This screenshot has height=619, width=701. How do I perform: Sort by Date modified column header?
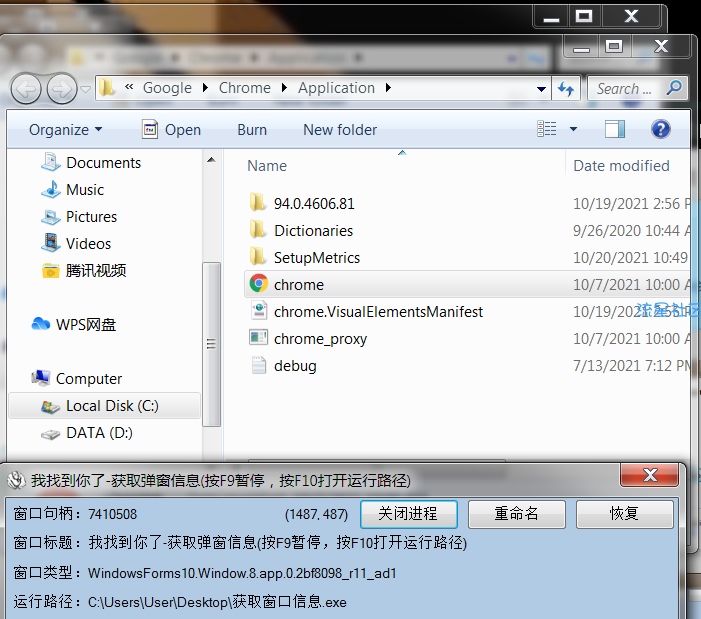coord(621,166)
